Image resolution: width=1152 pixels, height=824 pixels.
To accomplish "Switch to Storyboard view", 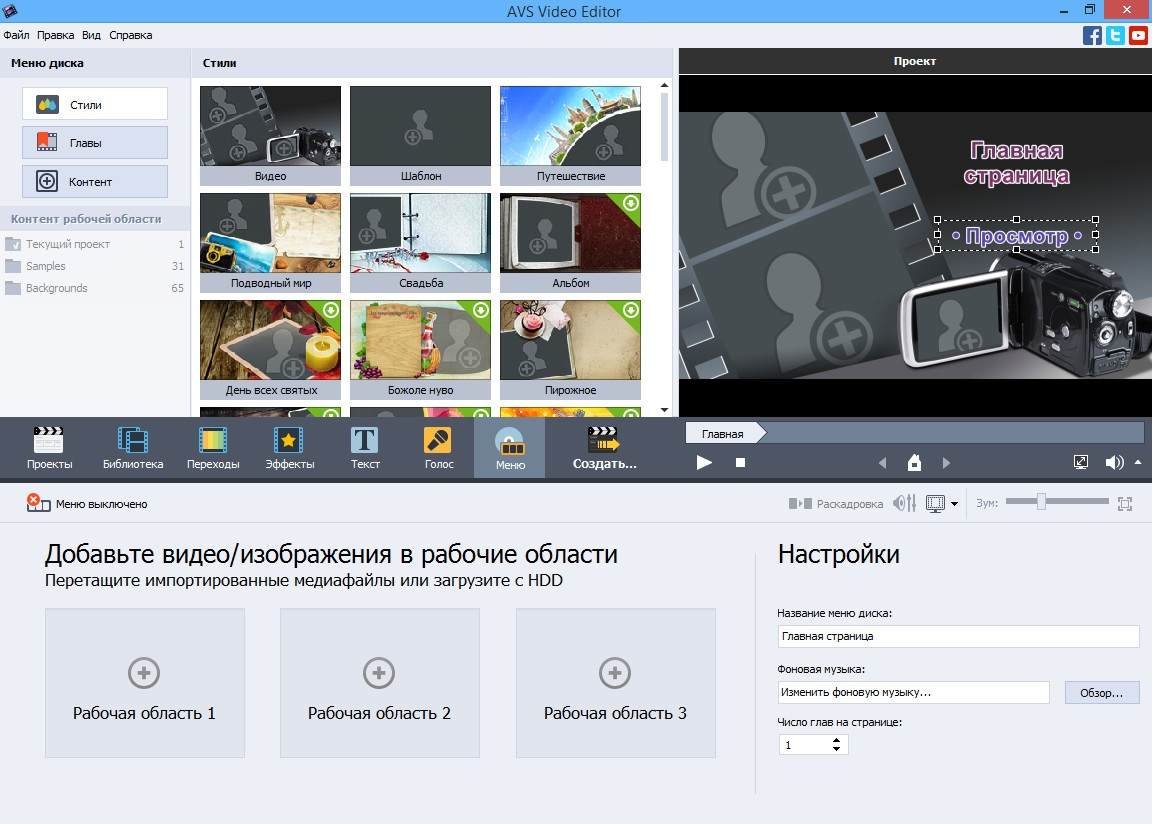I will point(836,504).
